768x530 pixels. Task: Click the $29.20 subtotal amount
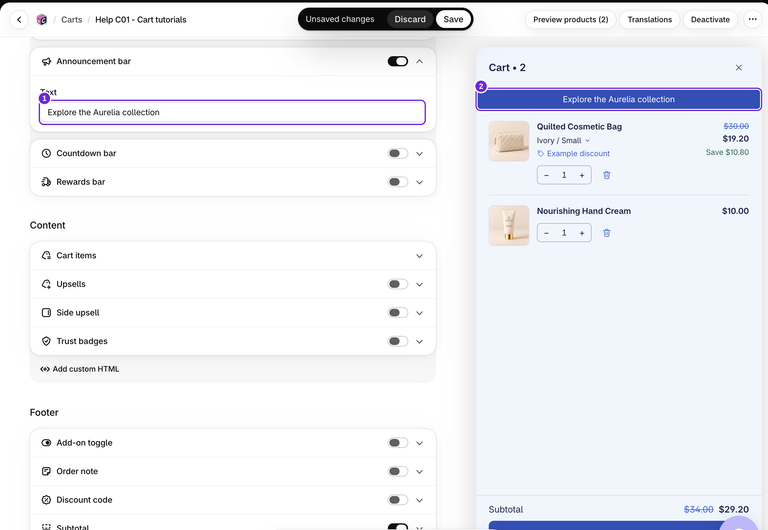coord(734,509)
